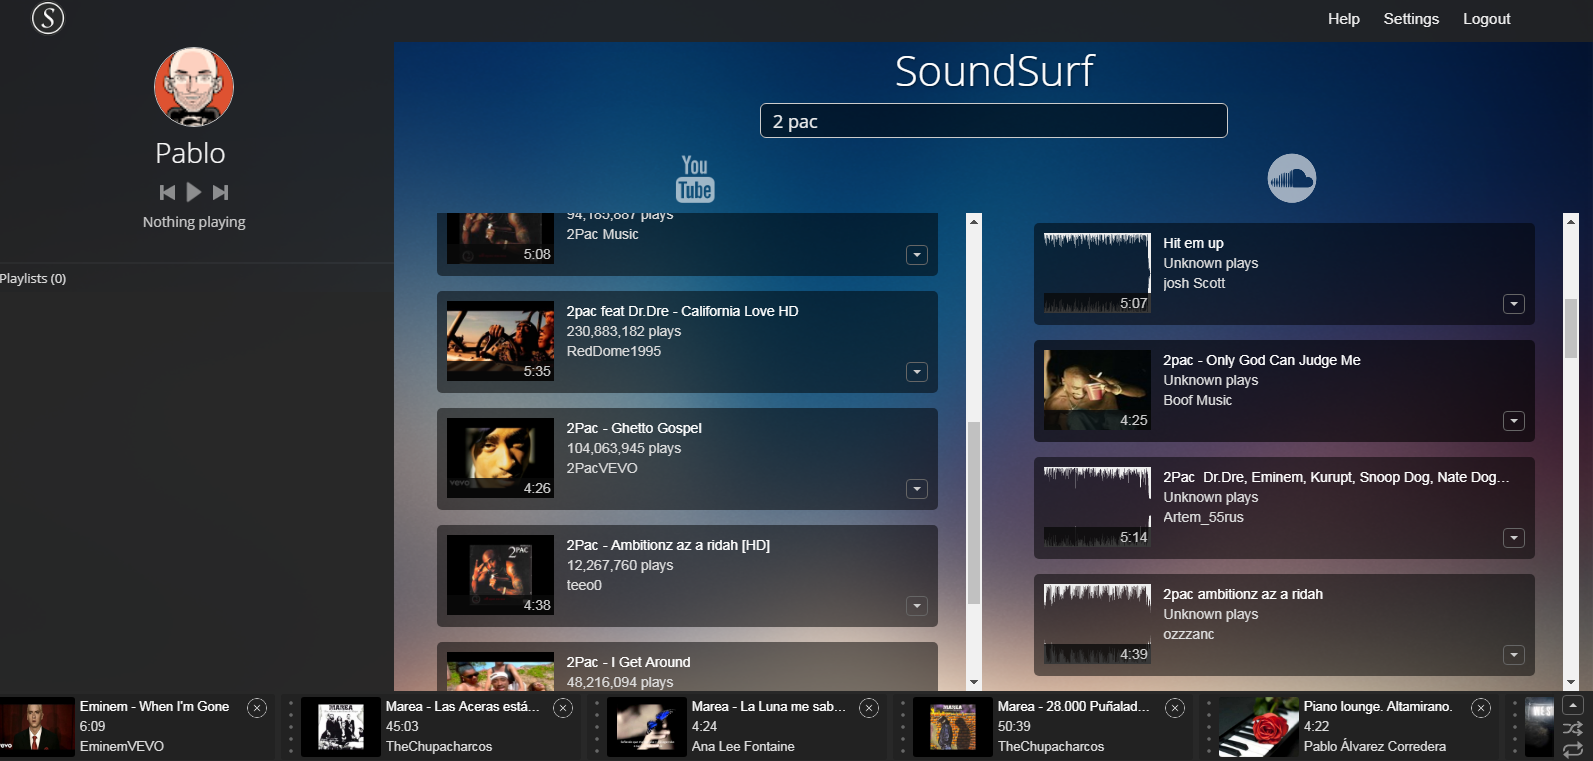The height and width of the screenshot is (761, 1593).
Task: Expand the queue bar with the up arrow
Action: [x=1573, y=705]
